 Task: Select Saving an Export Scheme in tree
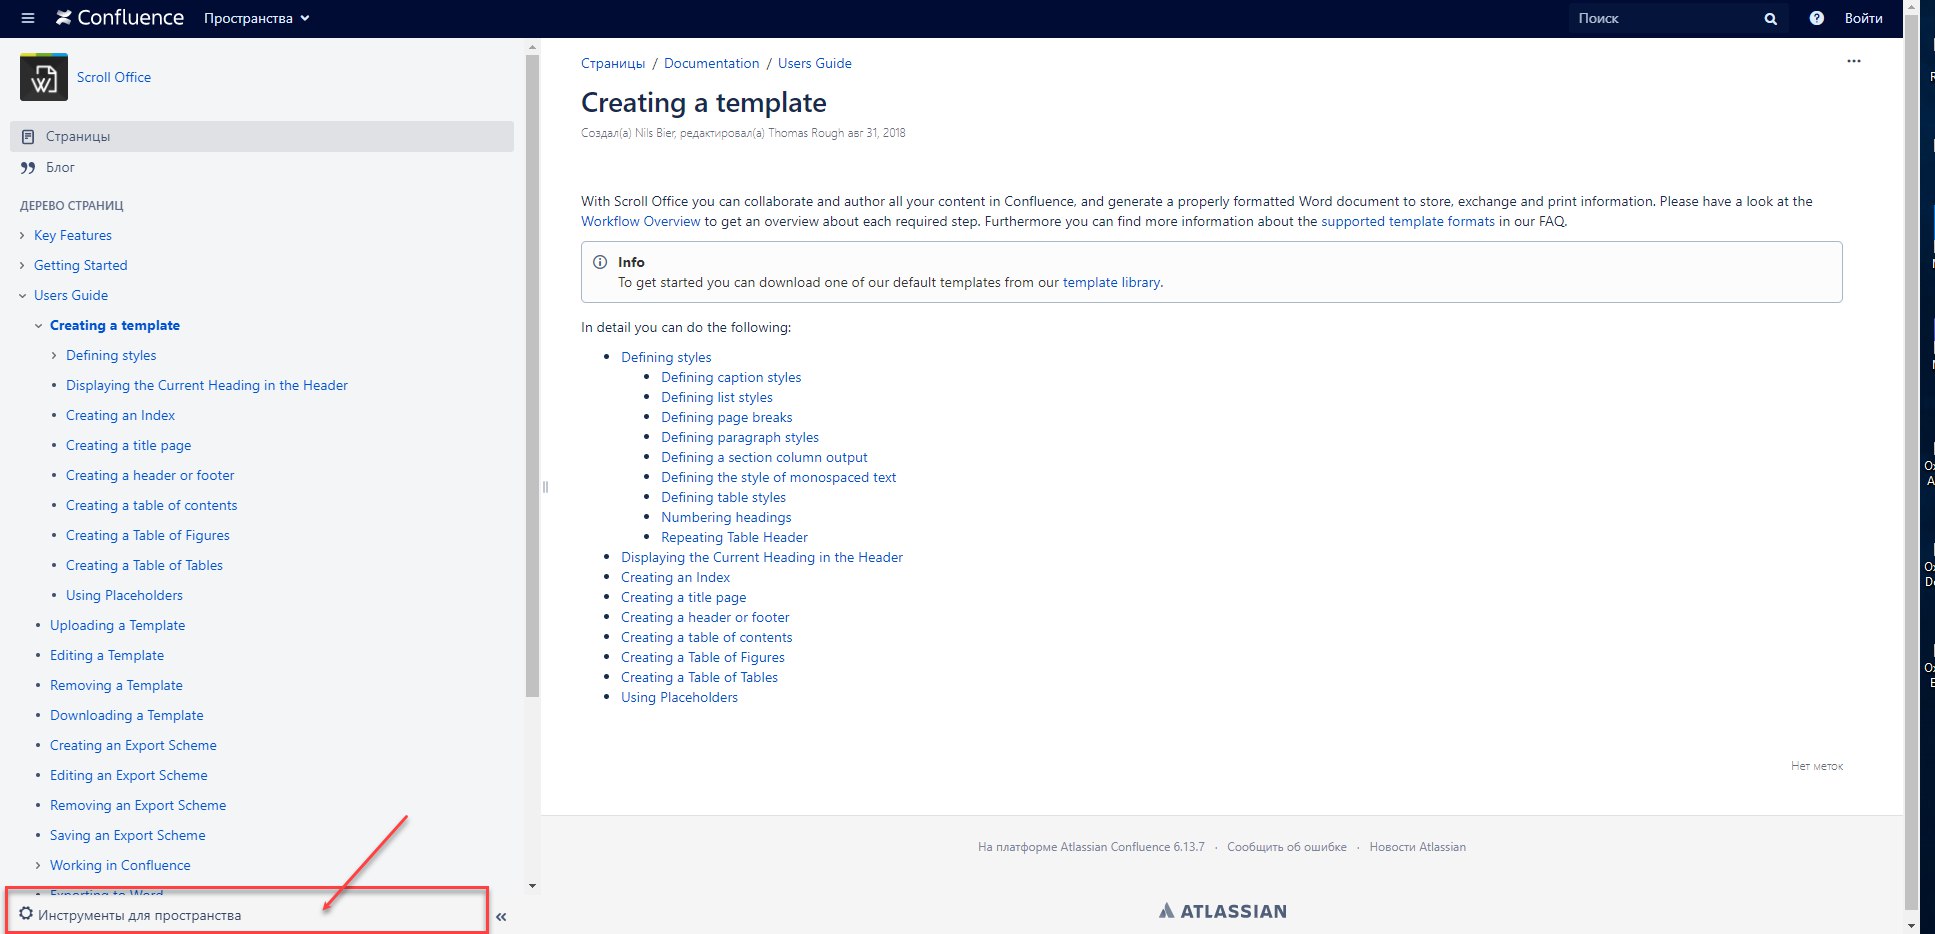tap(128, 835)
